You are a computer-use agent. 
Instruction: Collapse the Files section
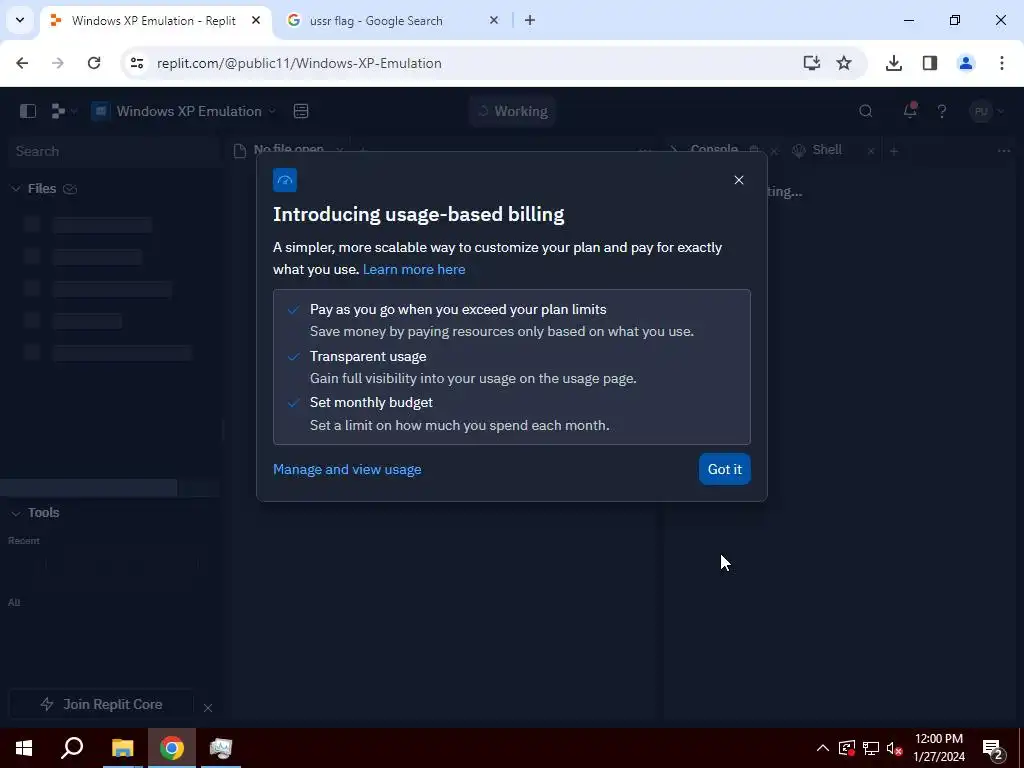pyautogui.click(x=15, y=189)
